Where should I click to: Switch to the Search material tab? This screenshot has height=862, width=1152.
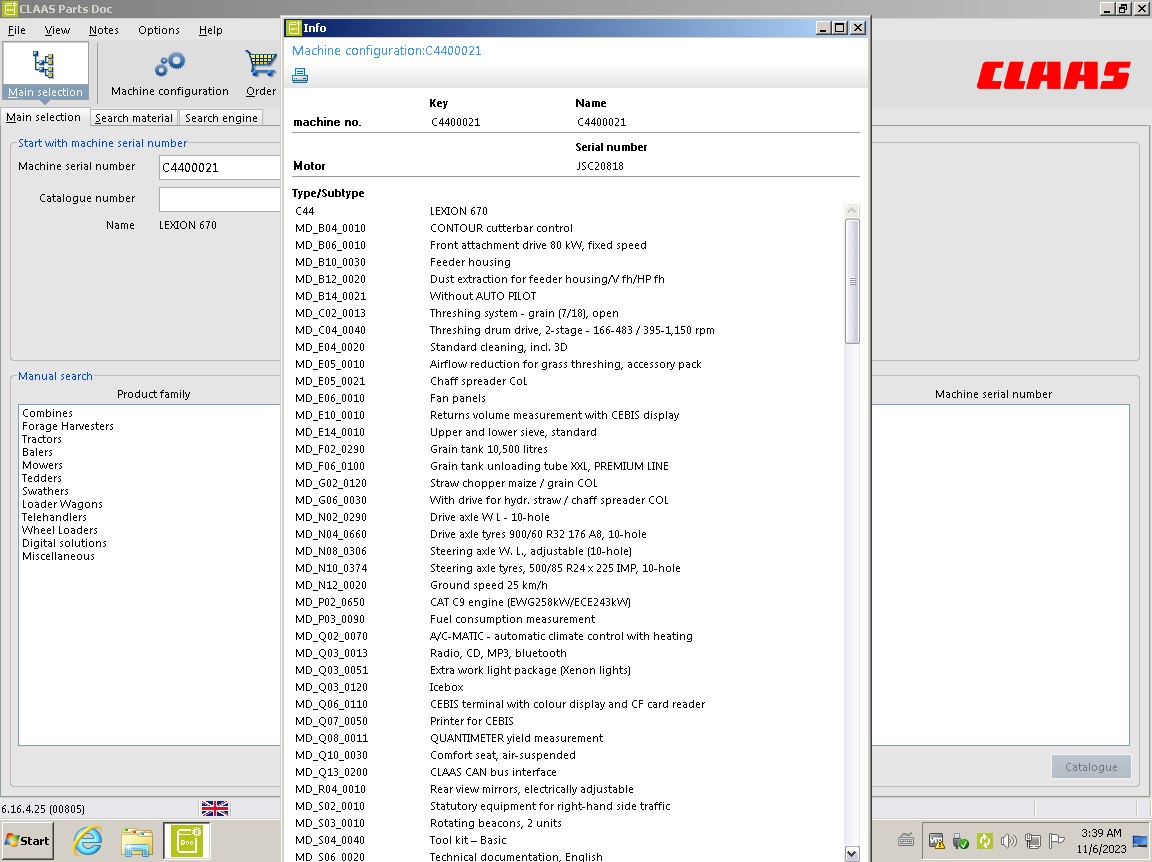(134, 118)
